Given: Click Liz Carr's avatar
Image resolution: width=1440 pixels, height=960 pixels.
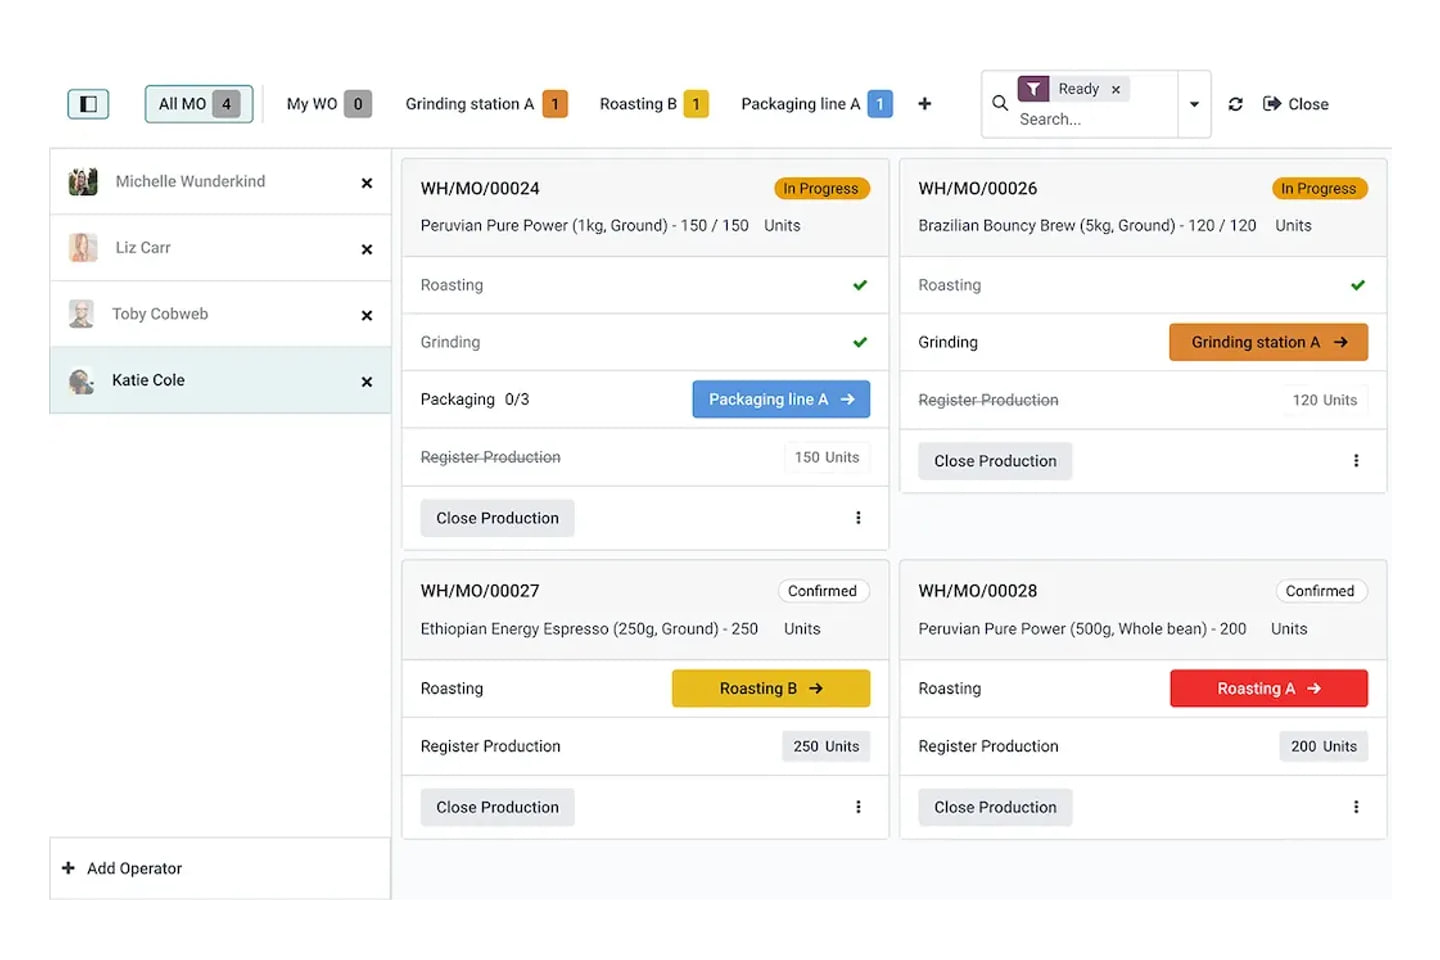Looking at the screenshot, I should click(x=83, y=247).
